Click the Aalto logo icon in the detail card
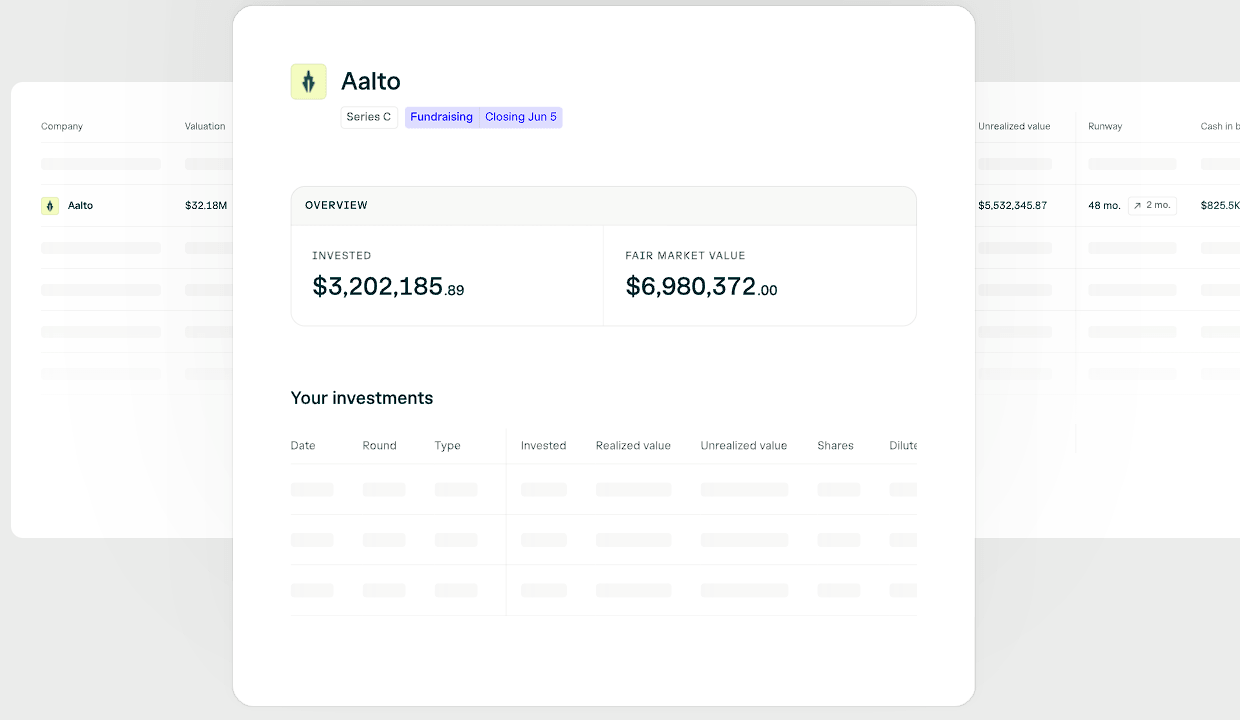 (x=308, y=82)
